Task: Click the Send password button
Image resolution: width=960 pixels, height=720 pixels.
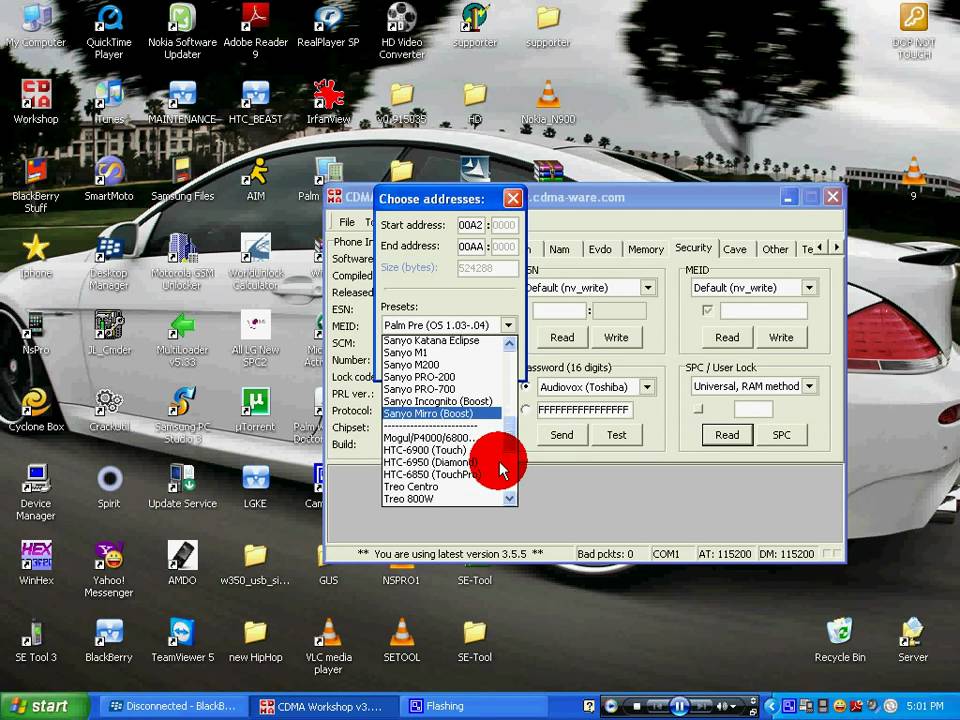Action: click(x=561, y=435)
